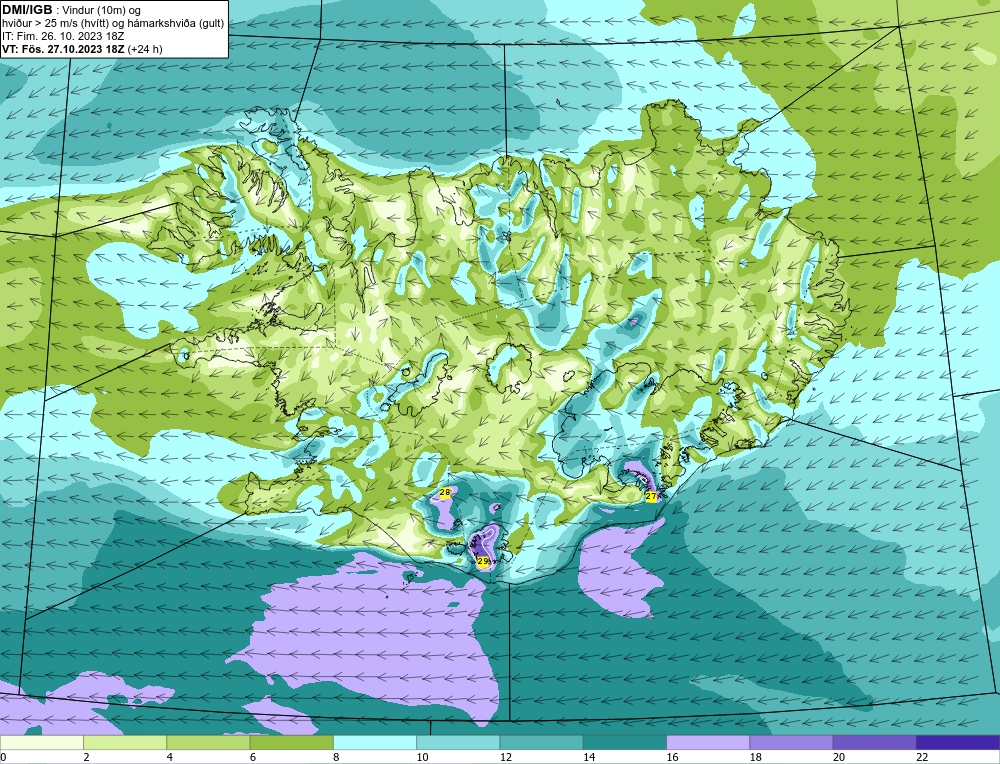Screen dimensions: 1000x764
Task: Click the 'IT: Fim. 26. 10. 2023 18Z' line
Action: [x=62, y=36]
